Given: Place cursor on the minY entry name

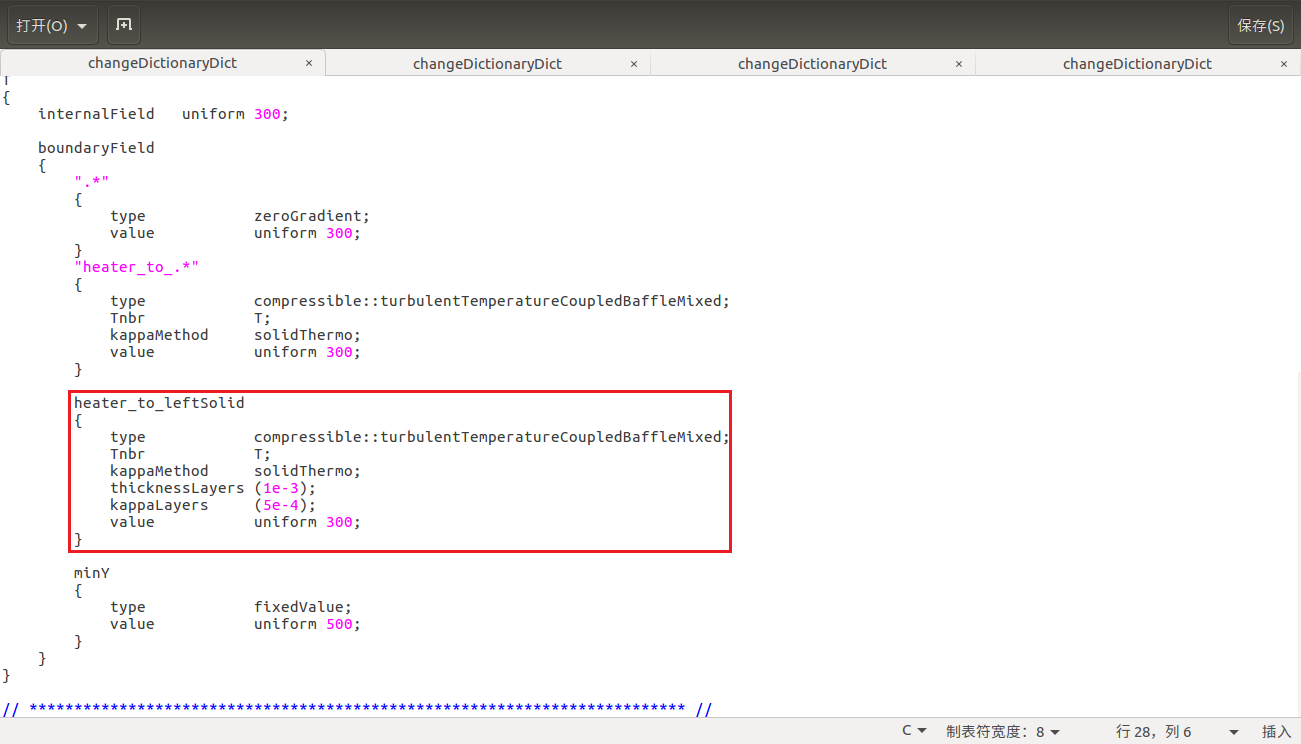Looking at the screenshot, I should tap(91, 573).
